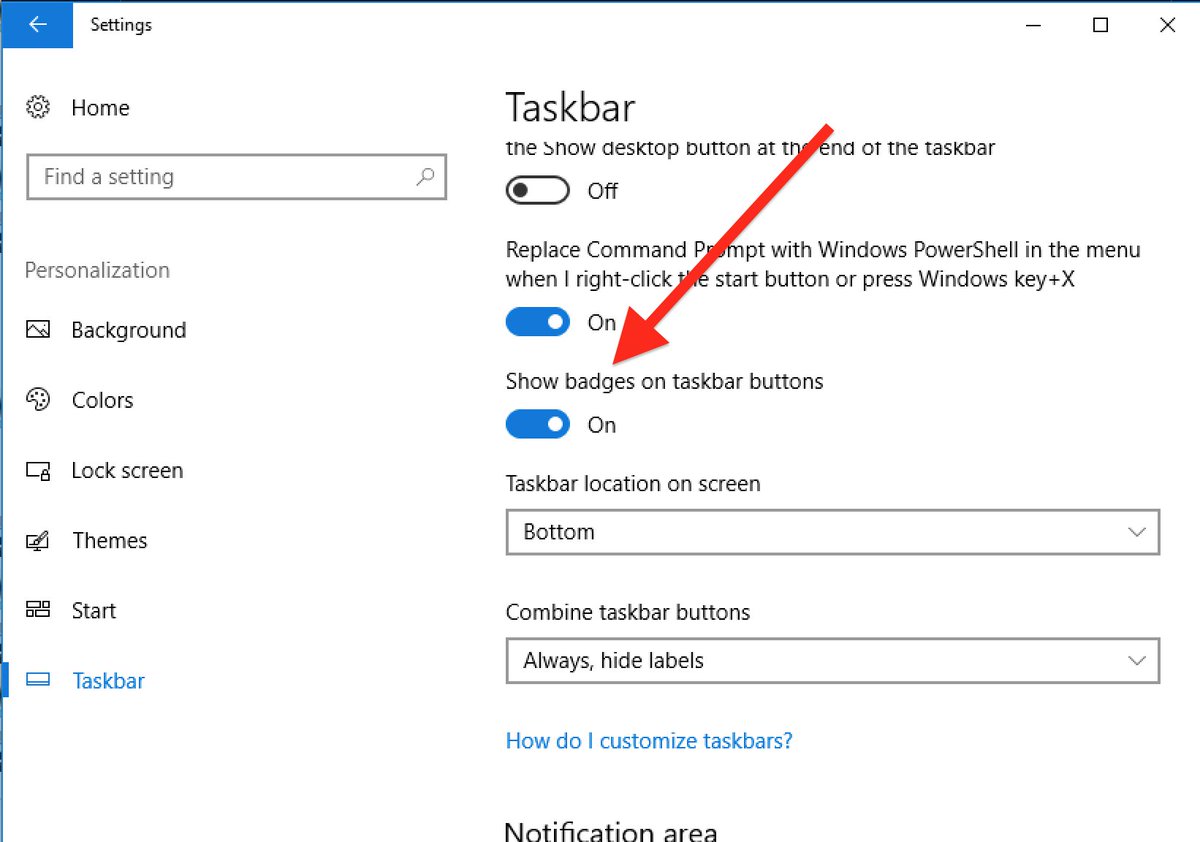This screenshot has height=842, width=1200.
Task: Select the Colors palette icon
Action: pyautogui.click(x=37, y=400)
